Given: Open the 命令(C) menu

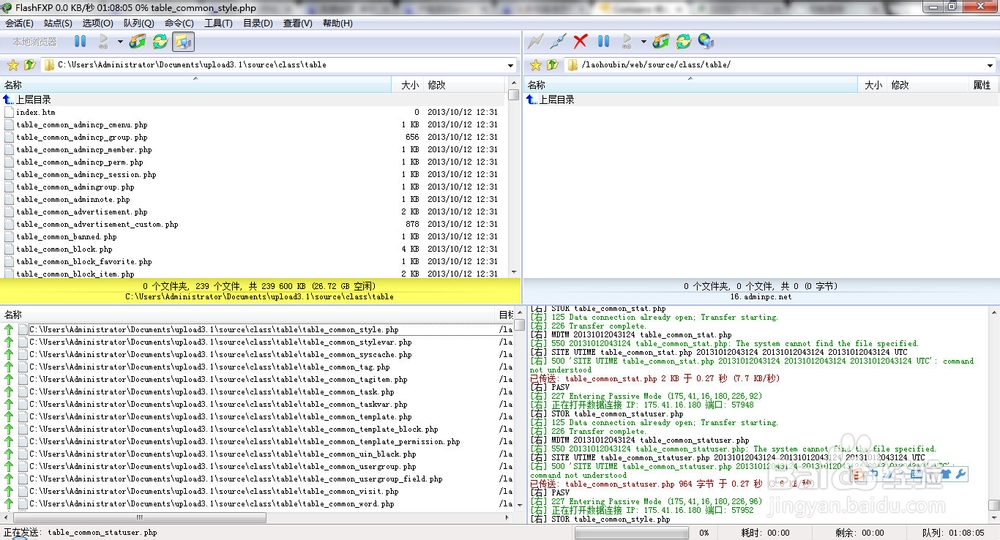Looking at the screenshot, I should pos(179,23).
